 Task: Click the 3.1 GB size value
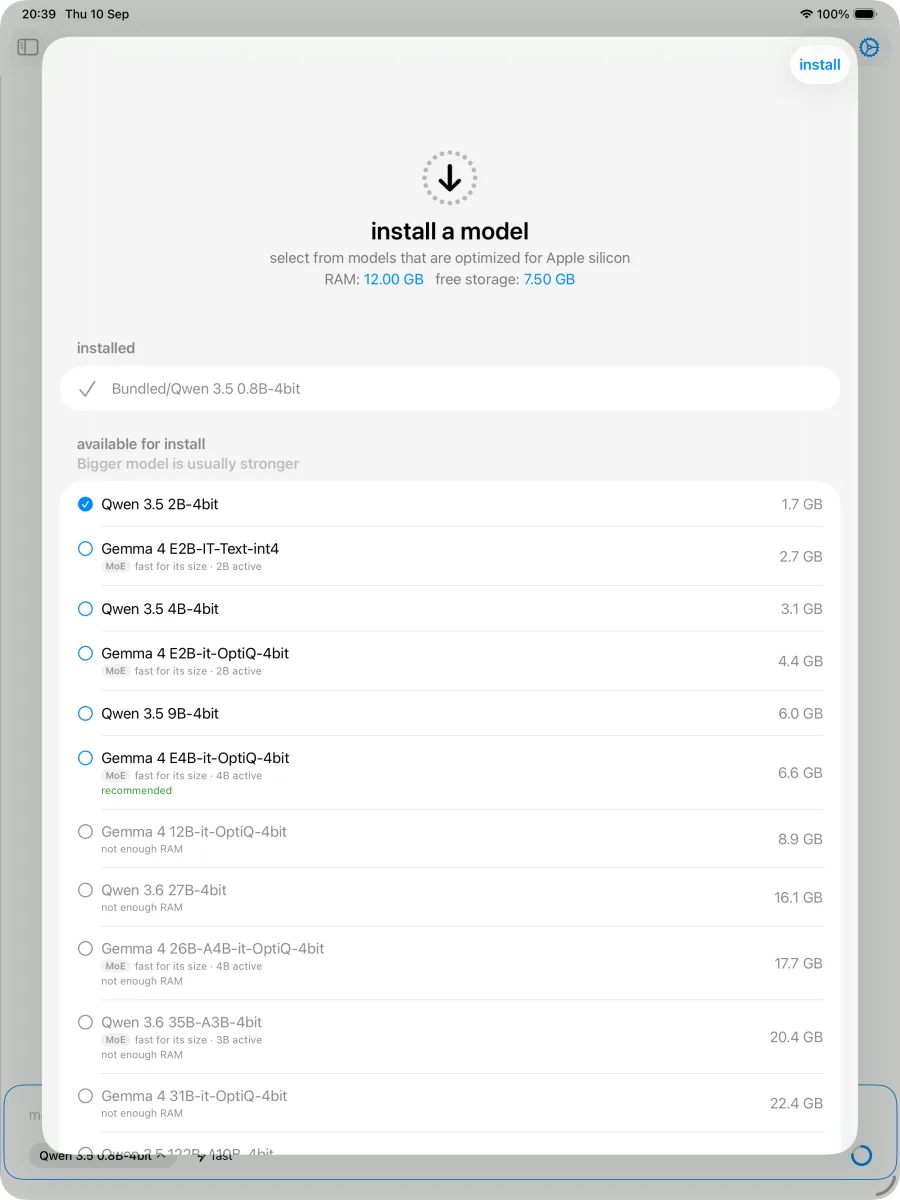point(802,608)
